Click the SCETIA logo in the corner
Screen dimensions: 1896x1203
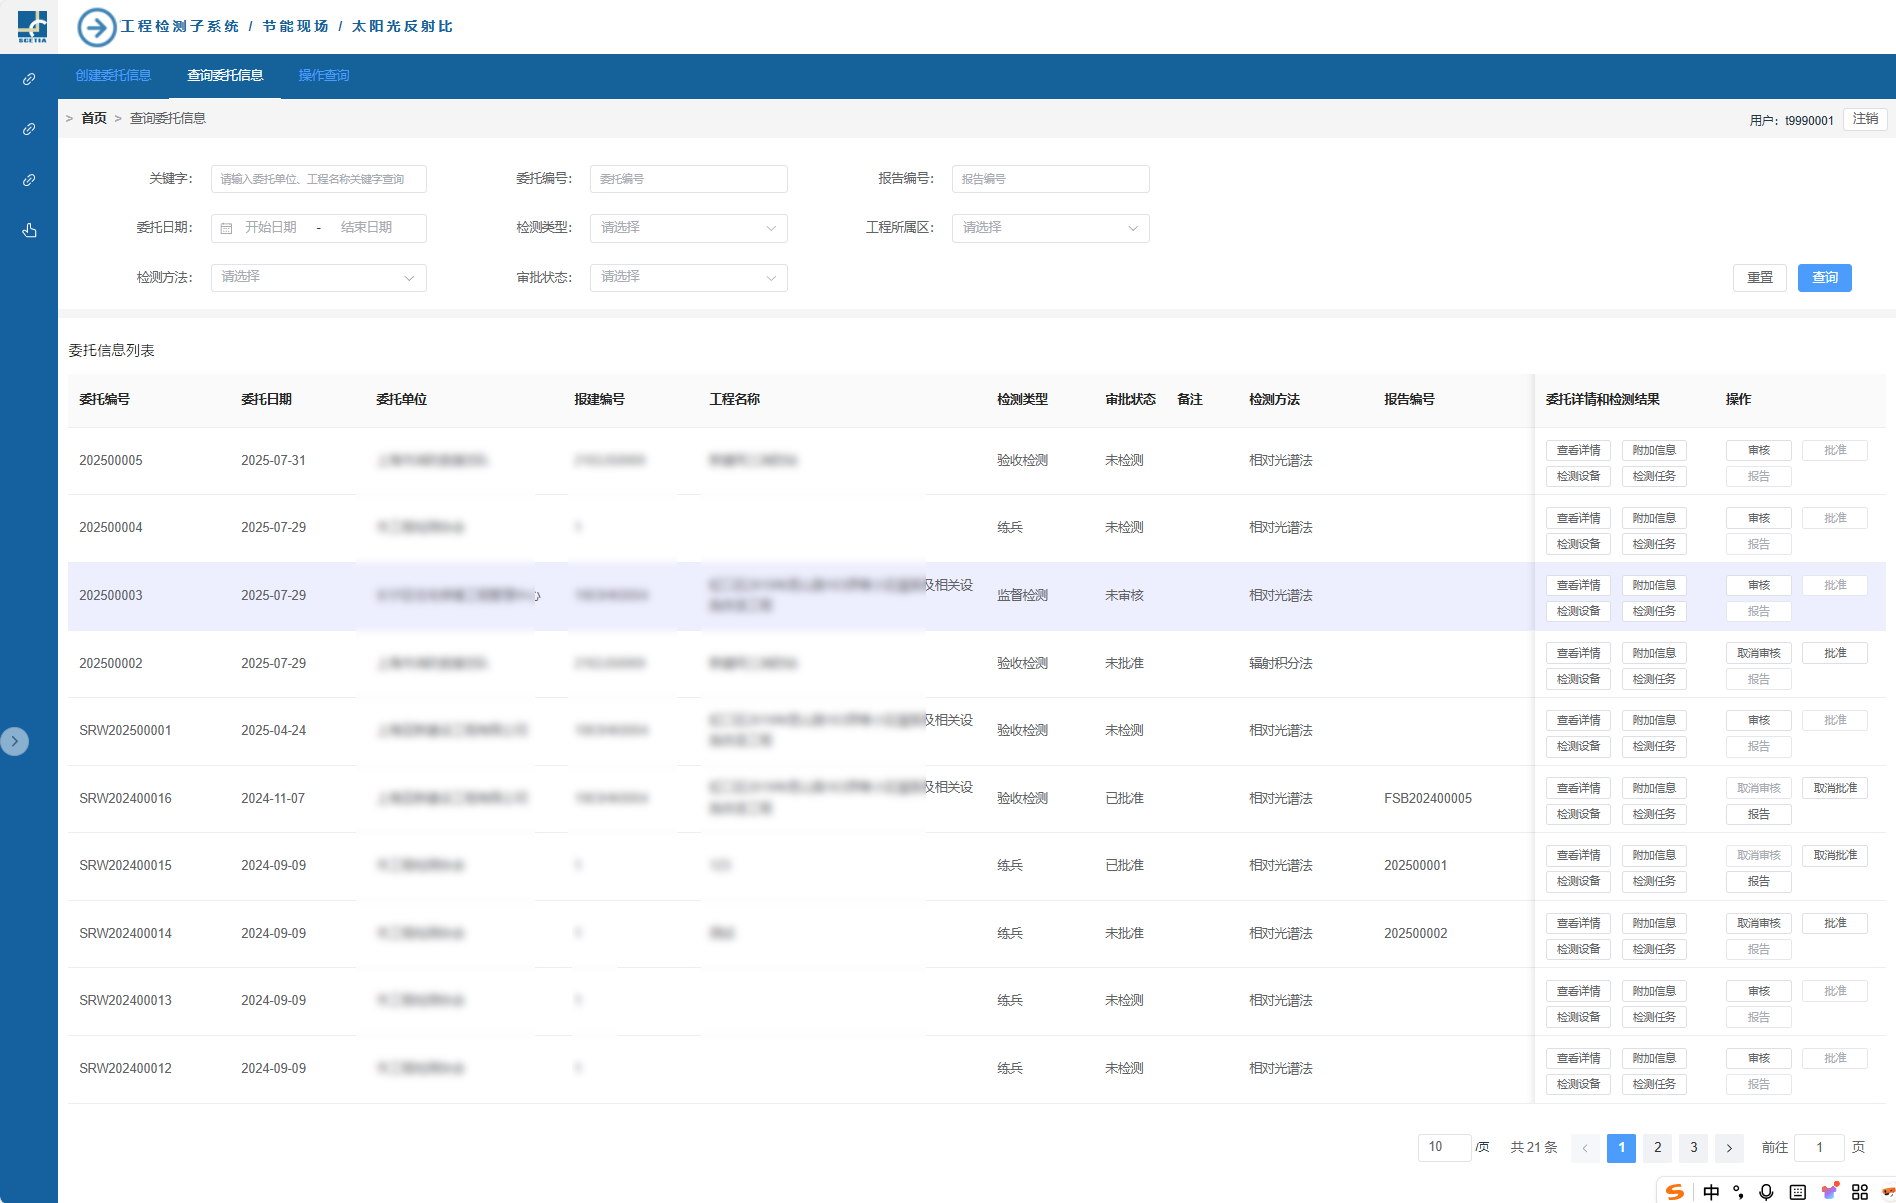click(32, 26)
